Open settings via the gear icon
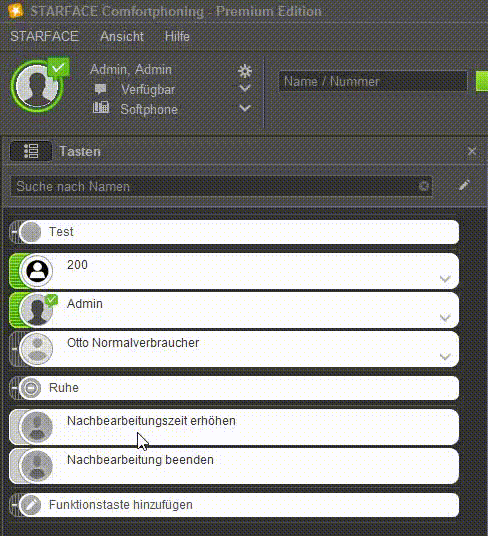The image size is (488, 536). (x=245, y=71)
